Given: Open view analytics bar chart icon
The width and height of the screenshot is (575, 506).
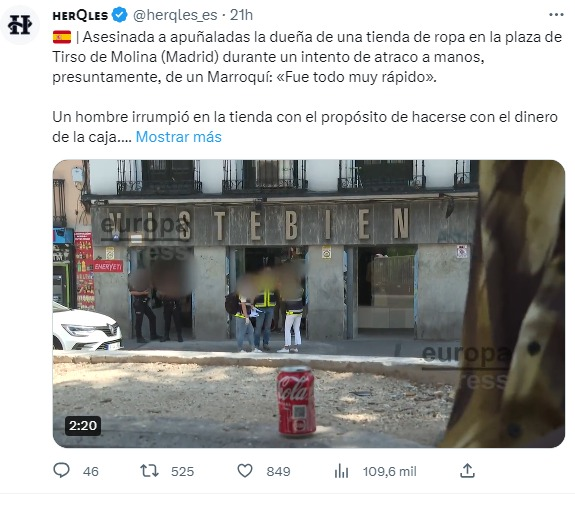Looking at the screenshot, I should pyautogui.click(x=341, y=471).
